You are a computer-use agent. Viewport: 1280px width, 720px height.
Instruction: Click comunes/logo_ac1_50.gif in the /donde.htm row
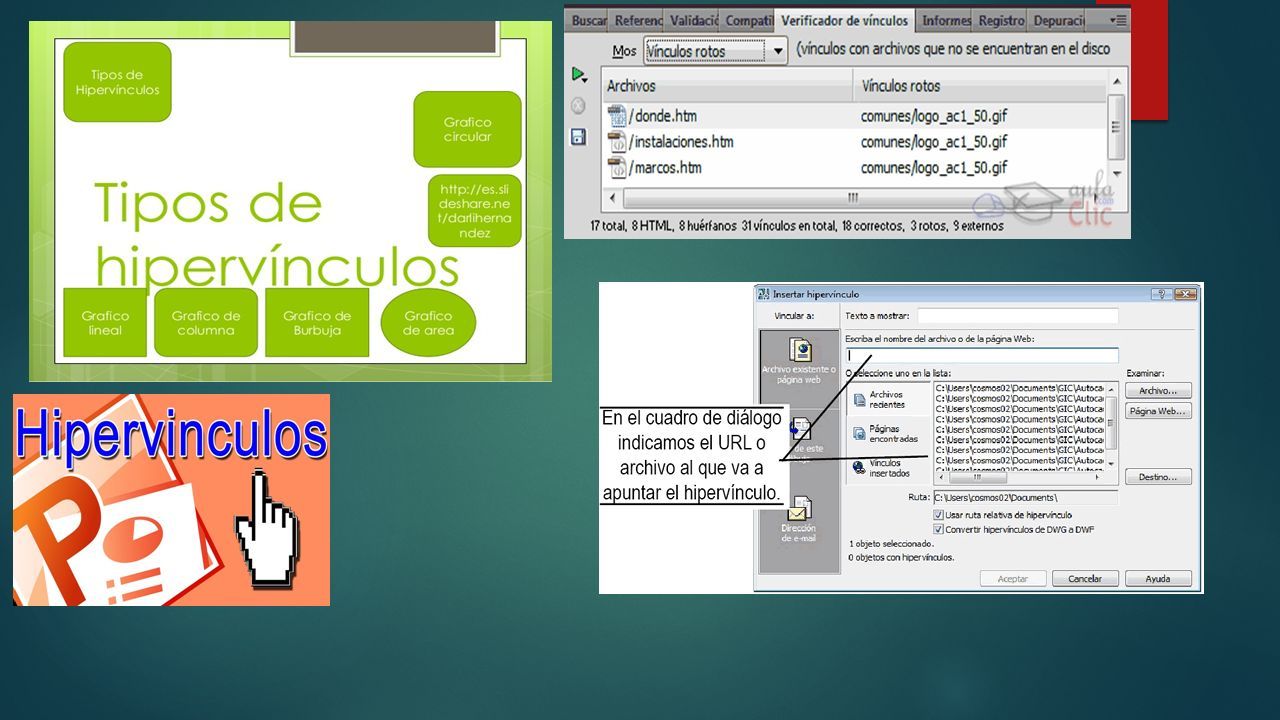point(934,116)
